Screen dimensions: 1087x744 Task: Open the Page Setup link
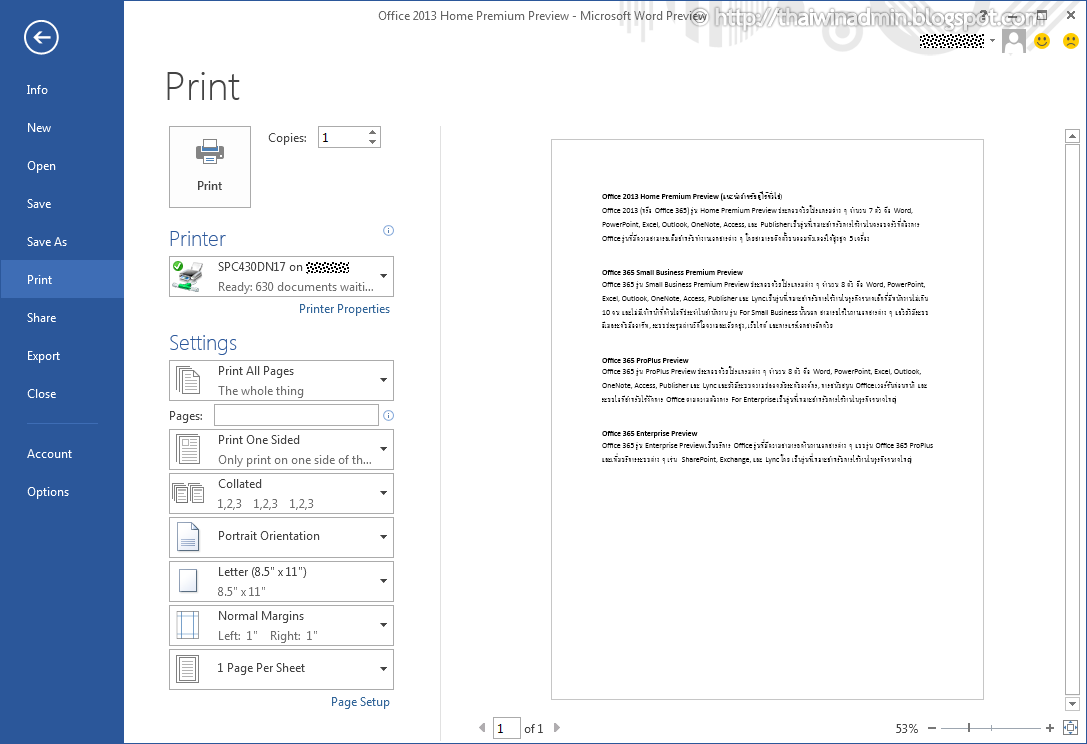360,702
